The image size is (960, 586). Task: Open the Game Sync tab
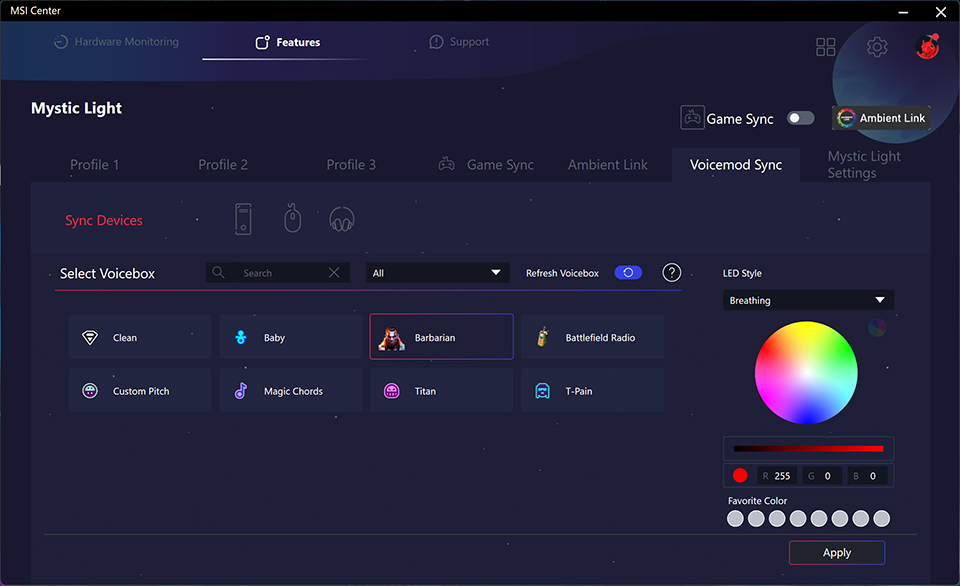click(x=487, y=165)
